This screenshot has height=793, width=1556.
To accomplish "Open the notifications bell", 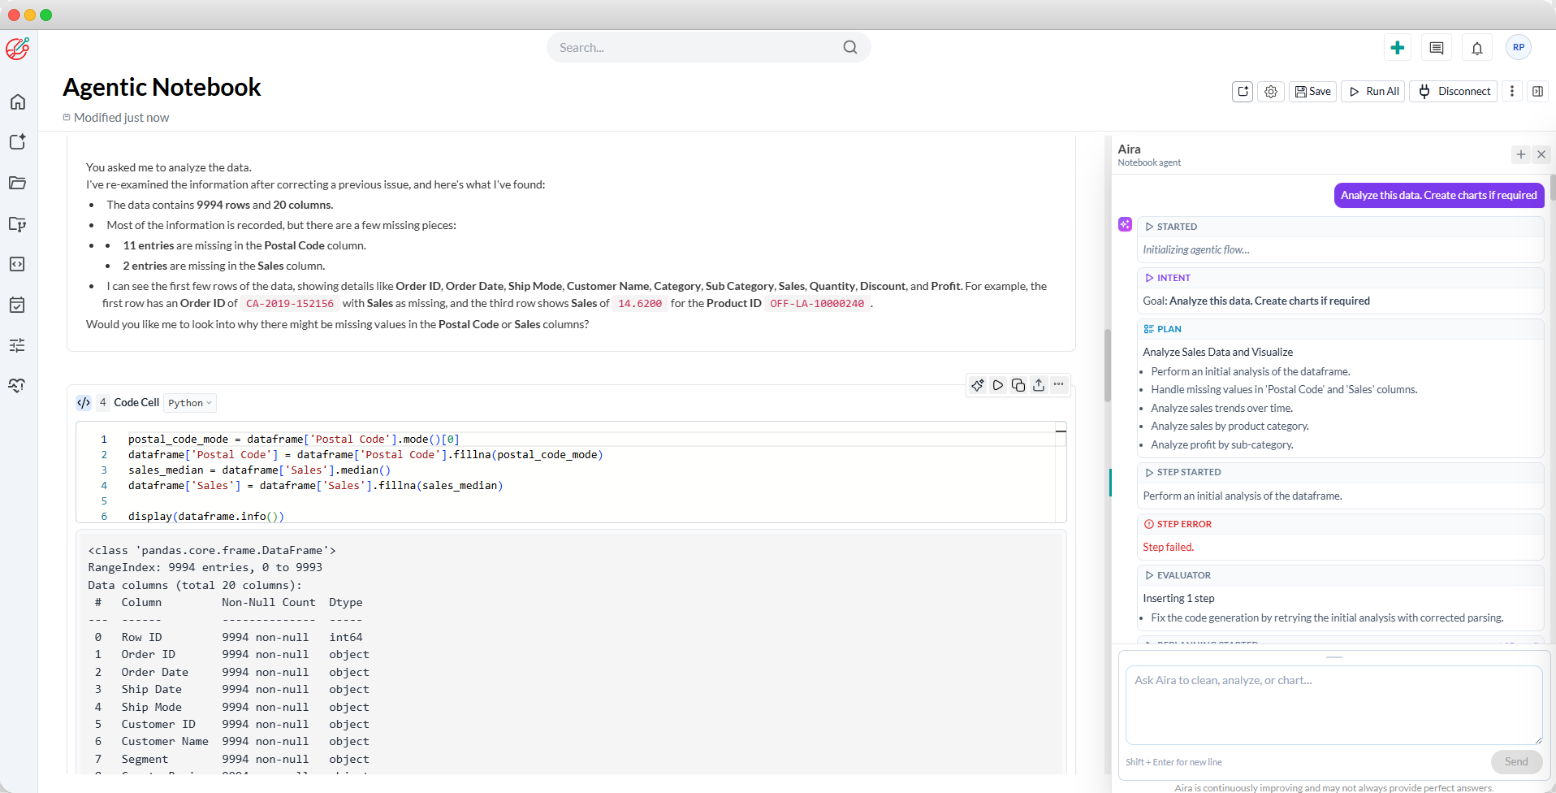I will [1477, 47].
